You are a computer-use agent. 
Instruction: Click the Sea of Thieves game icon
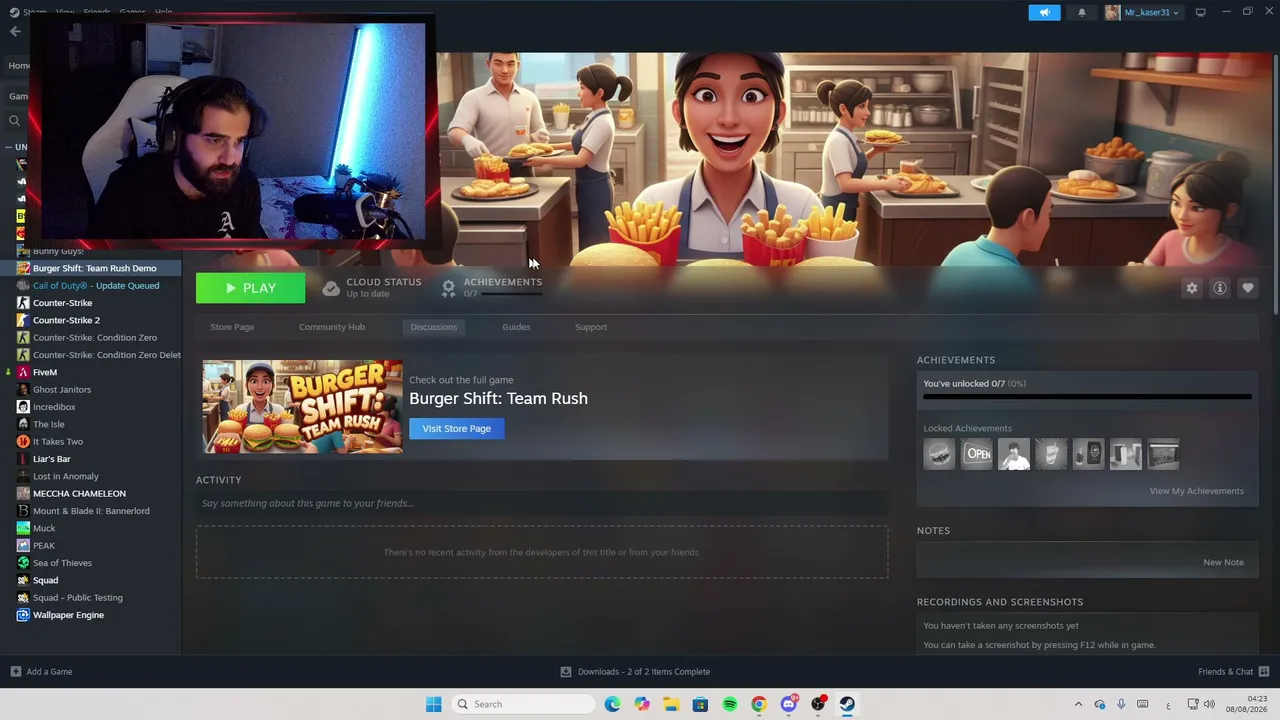tap(23, 563)
